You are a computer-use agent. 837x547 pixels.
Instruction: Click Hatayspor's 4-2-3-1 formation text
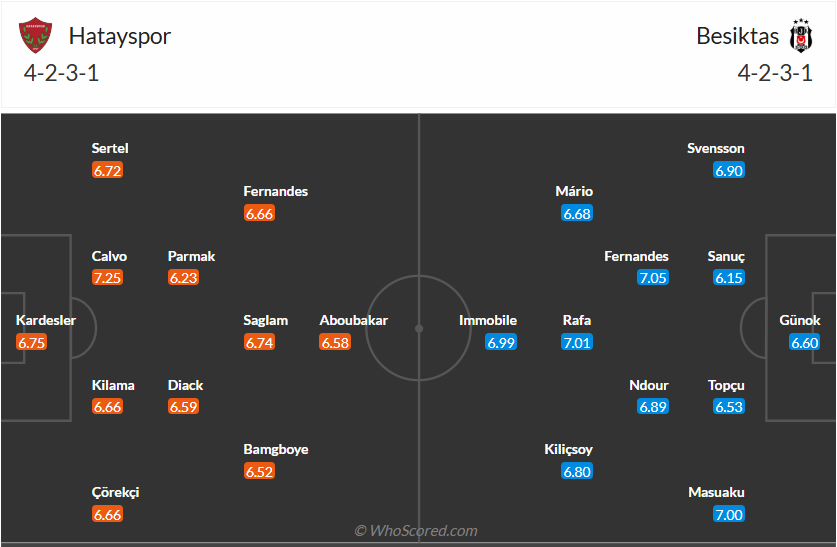61,73
